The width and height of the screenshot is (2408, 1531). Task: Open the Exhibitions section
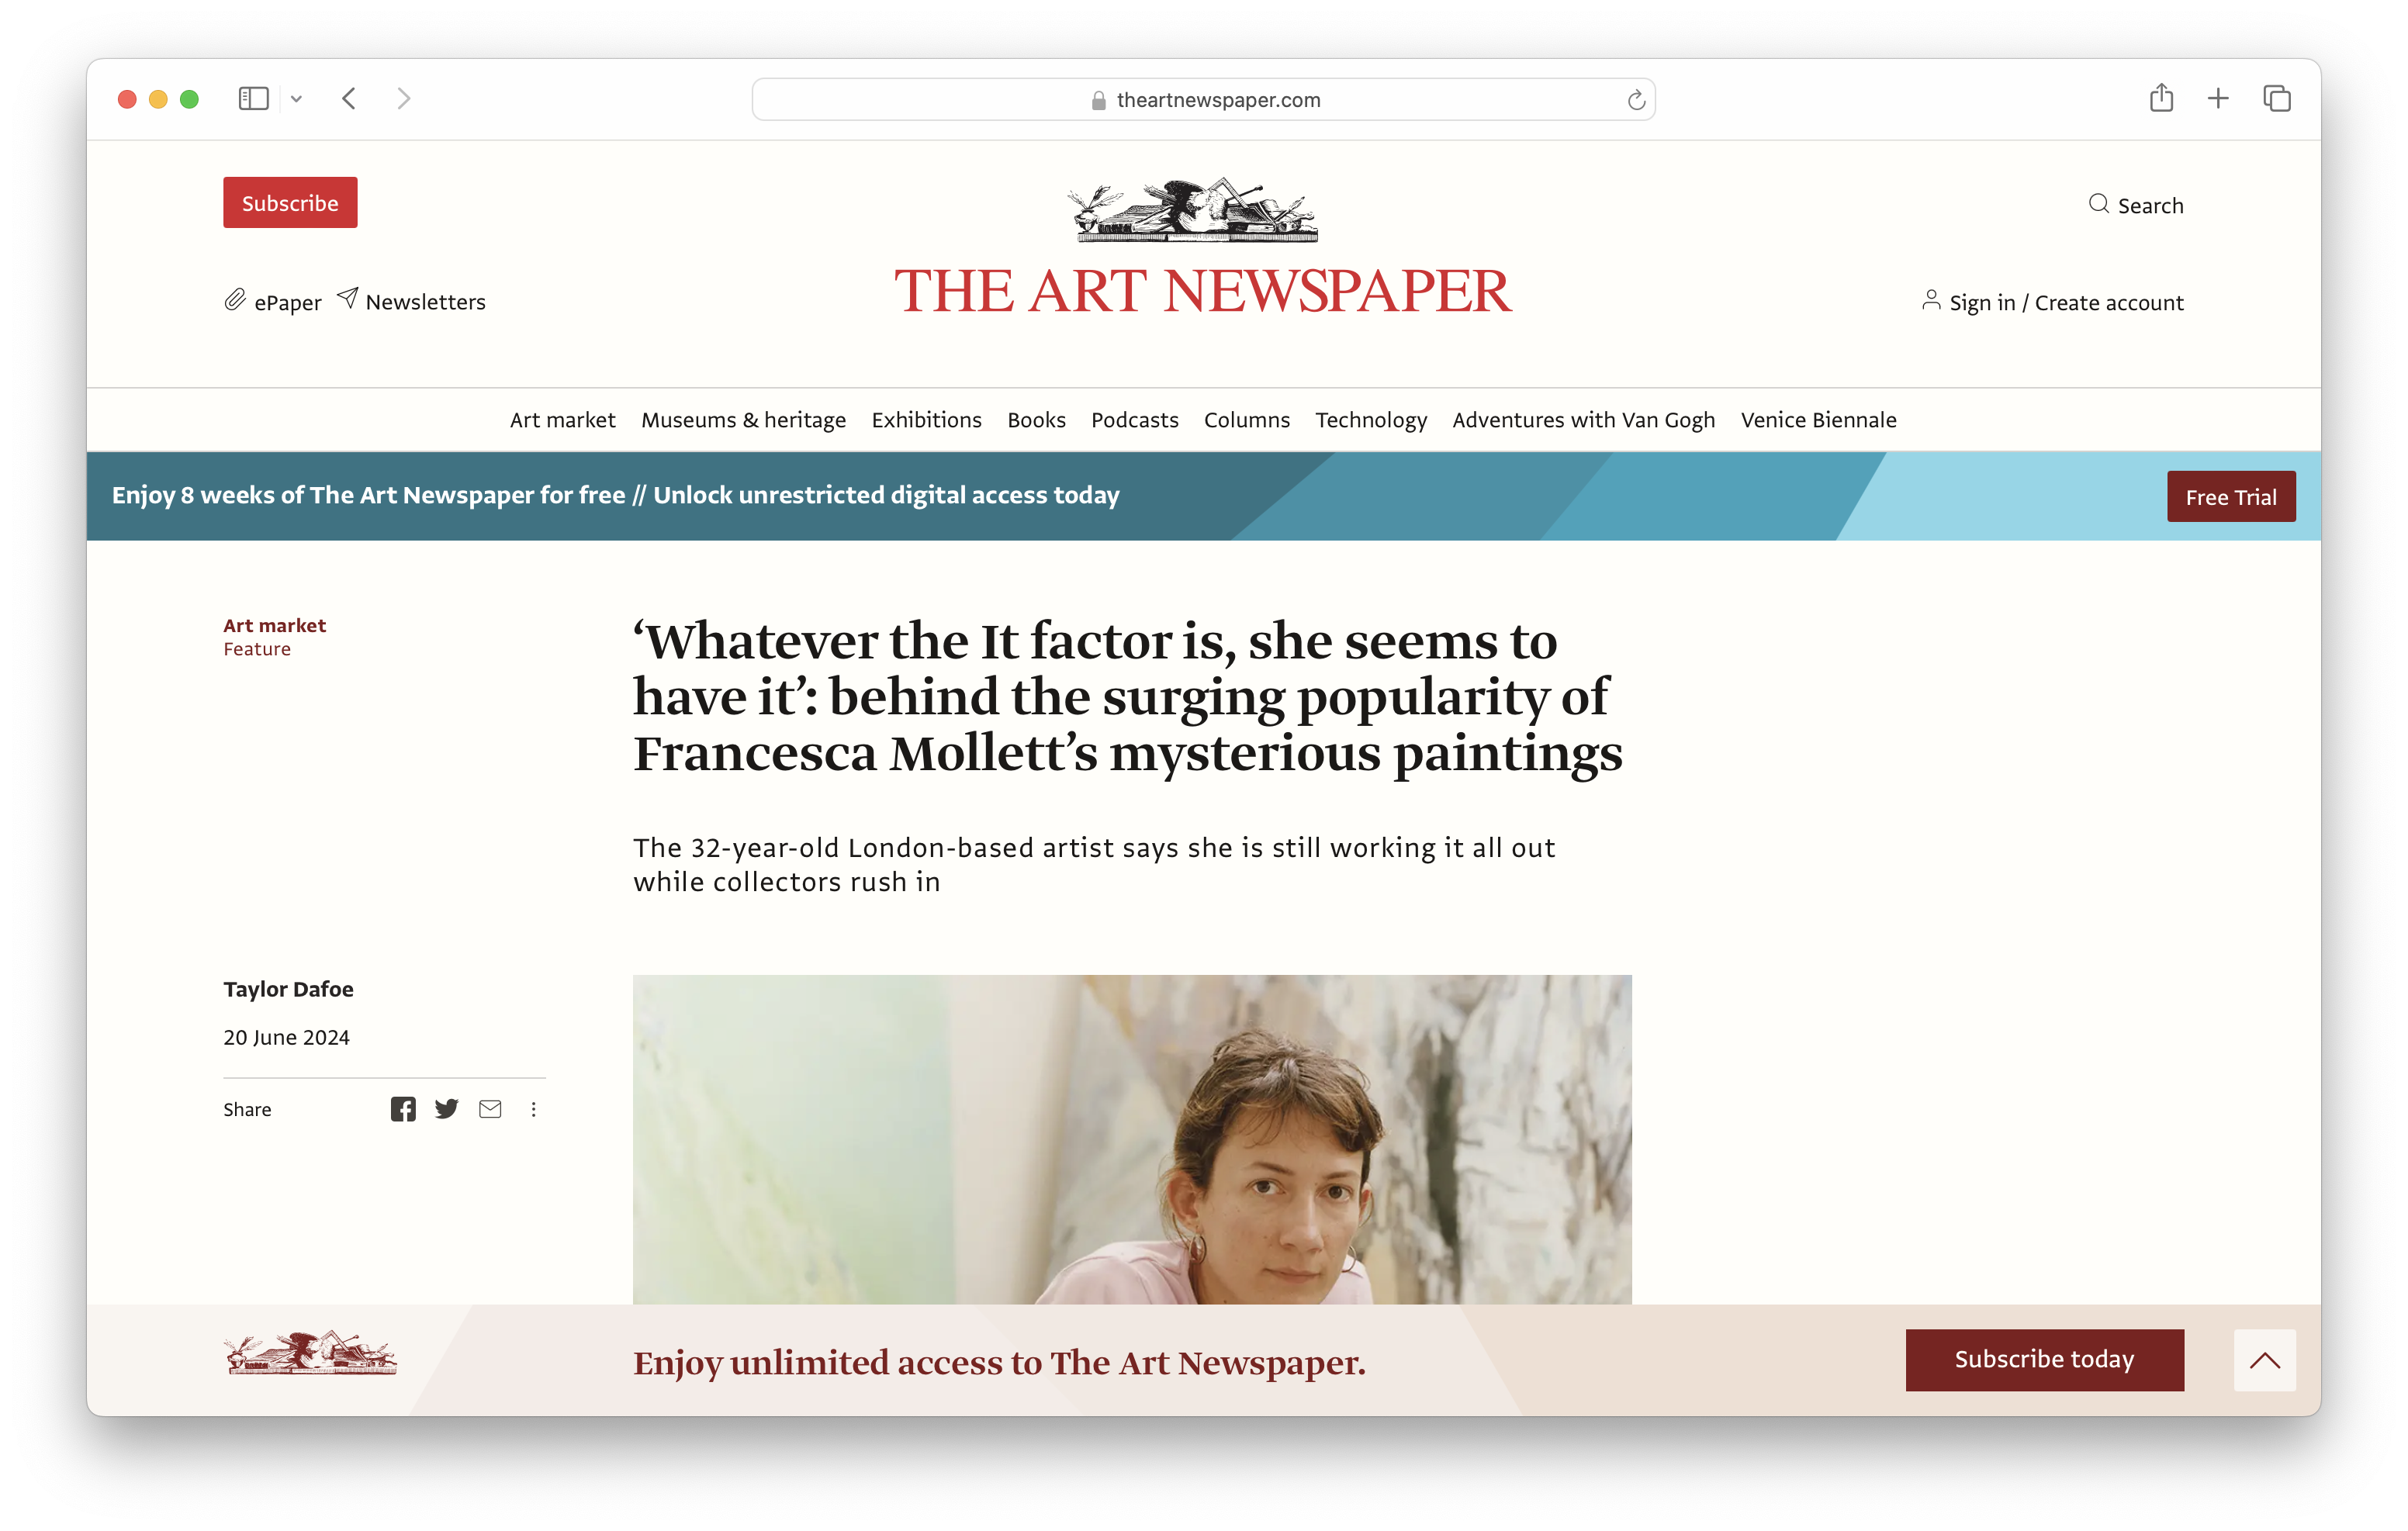926,419
